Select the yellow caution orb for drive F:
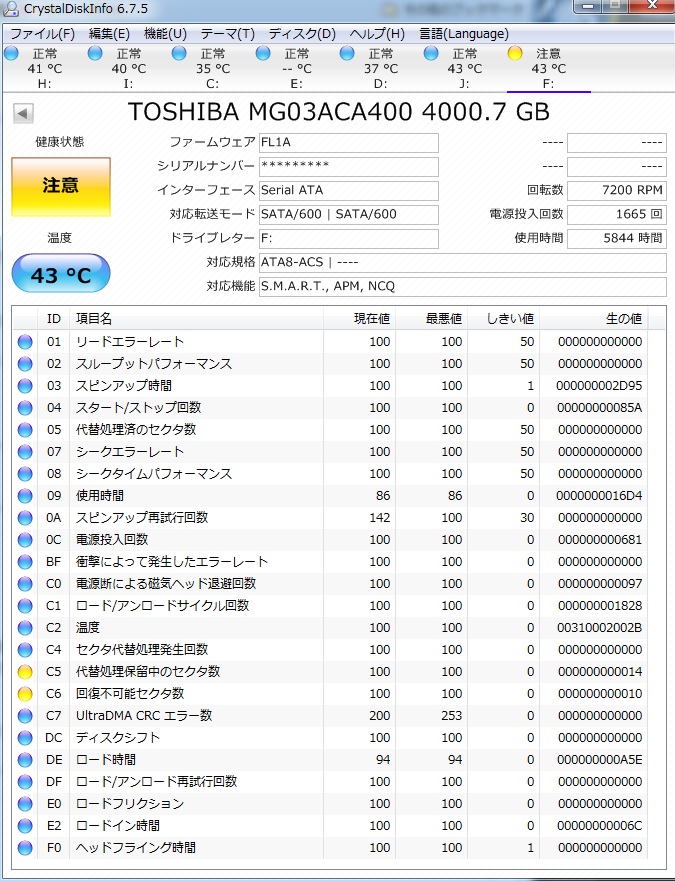 515,53
